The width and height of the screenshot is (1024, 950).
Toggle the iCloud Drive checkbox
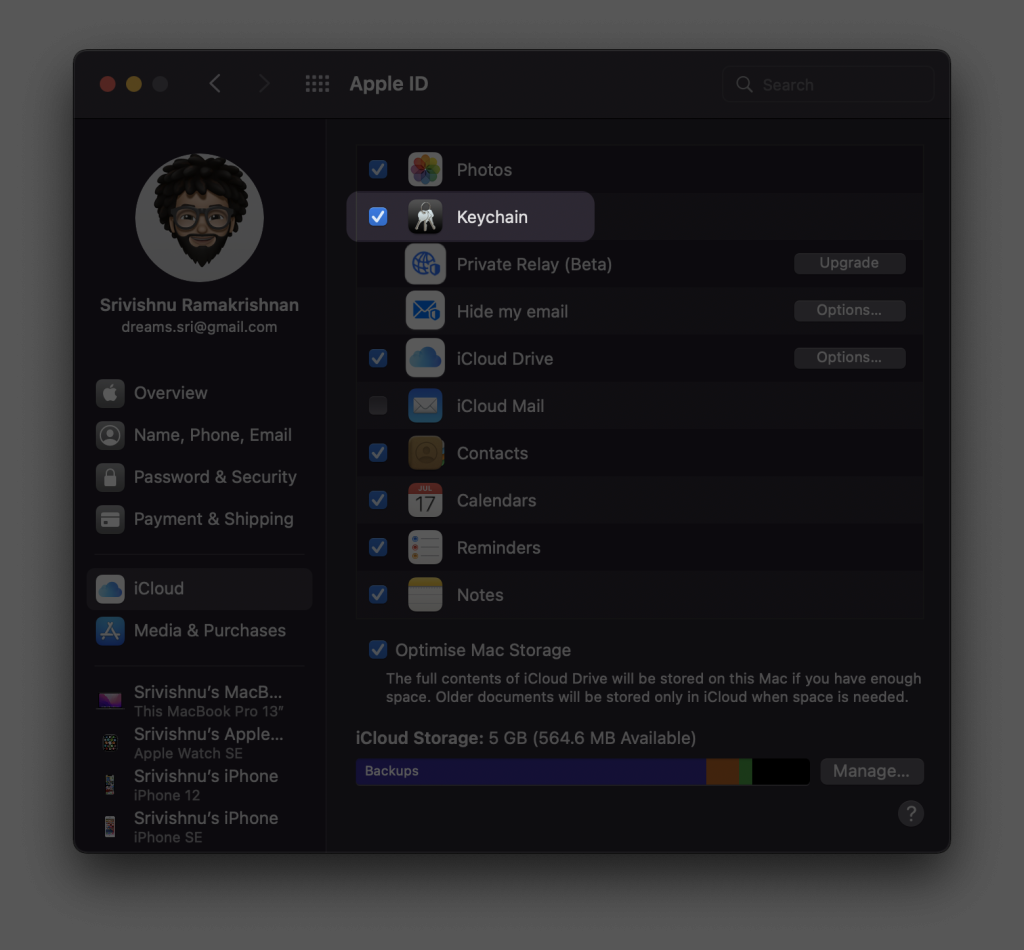pos(377,358)
